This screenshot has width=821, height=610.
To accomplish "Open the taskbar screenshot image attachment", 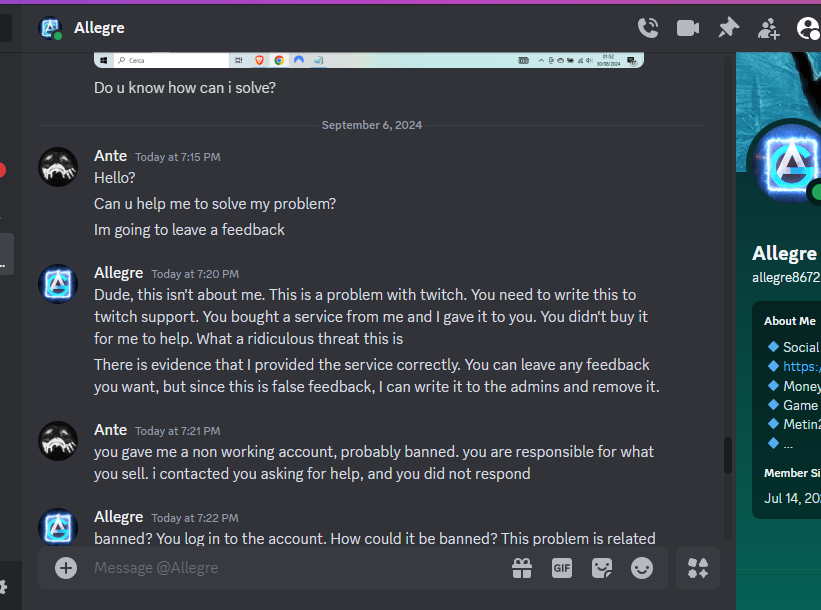I will [x=369, y=60].
